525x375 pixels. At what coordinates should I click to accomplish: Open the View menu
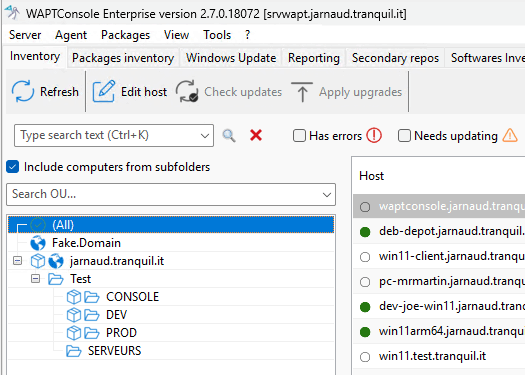coord(176,35)
